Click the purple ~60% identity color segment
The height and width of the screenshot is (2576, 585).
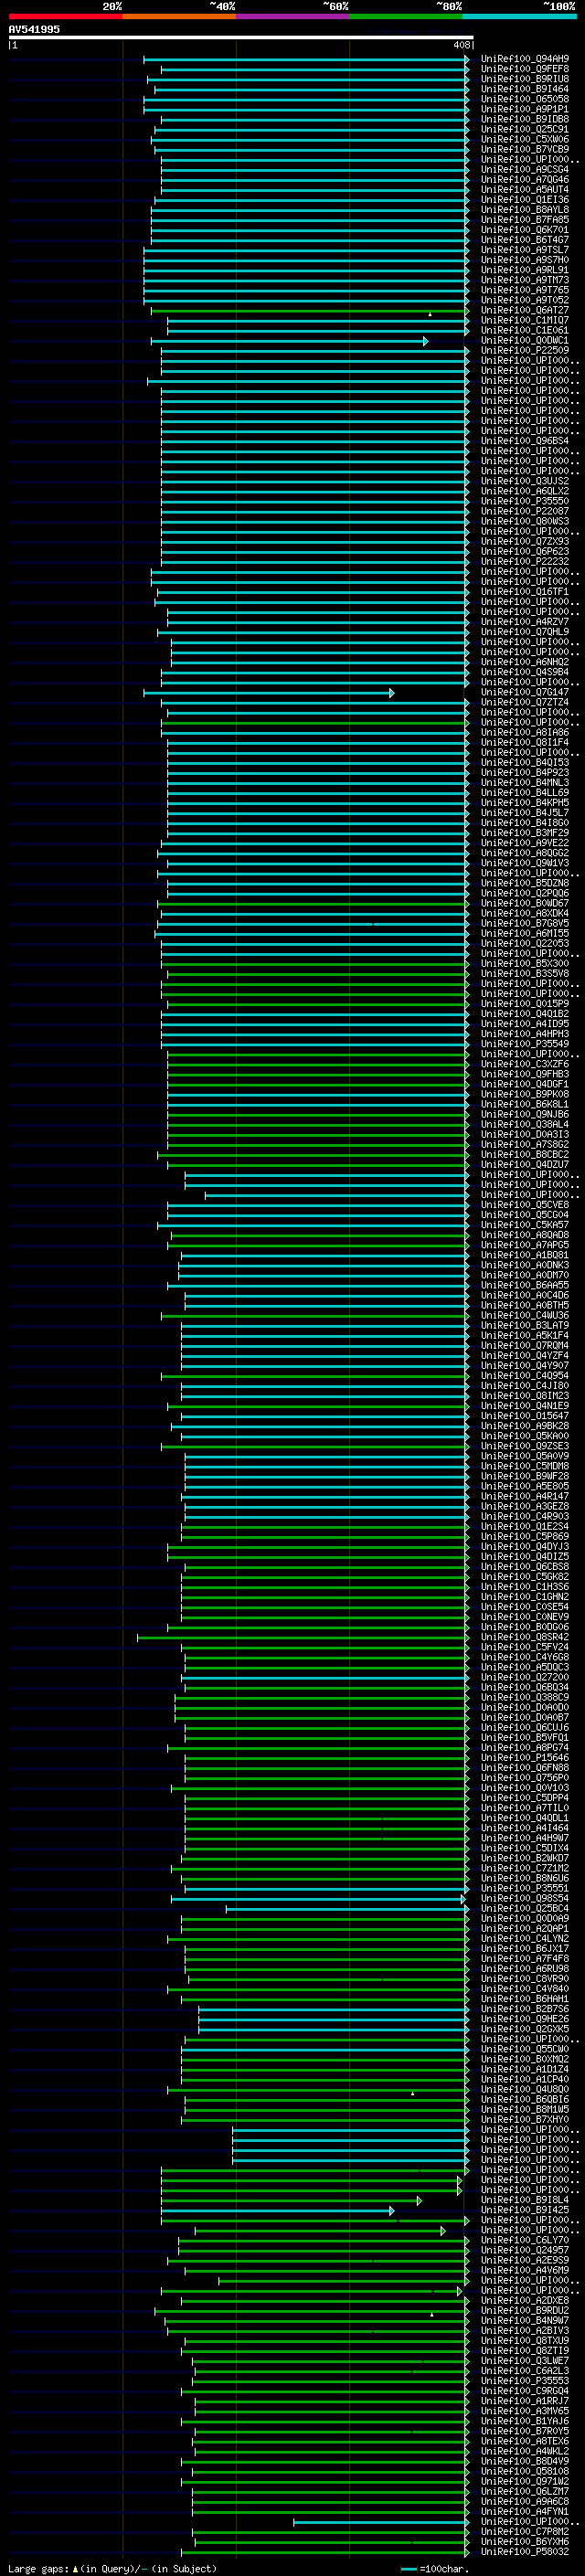tap(293, 16)
